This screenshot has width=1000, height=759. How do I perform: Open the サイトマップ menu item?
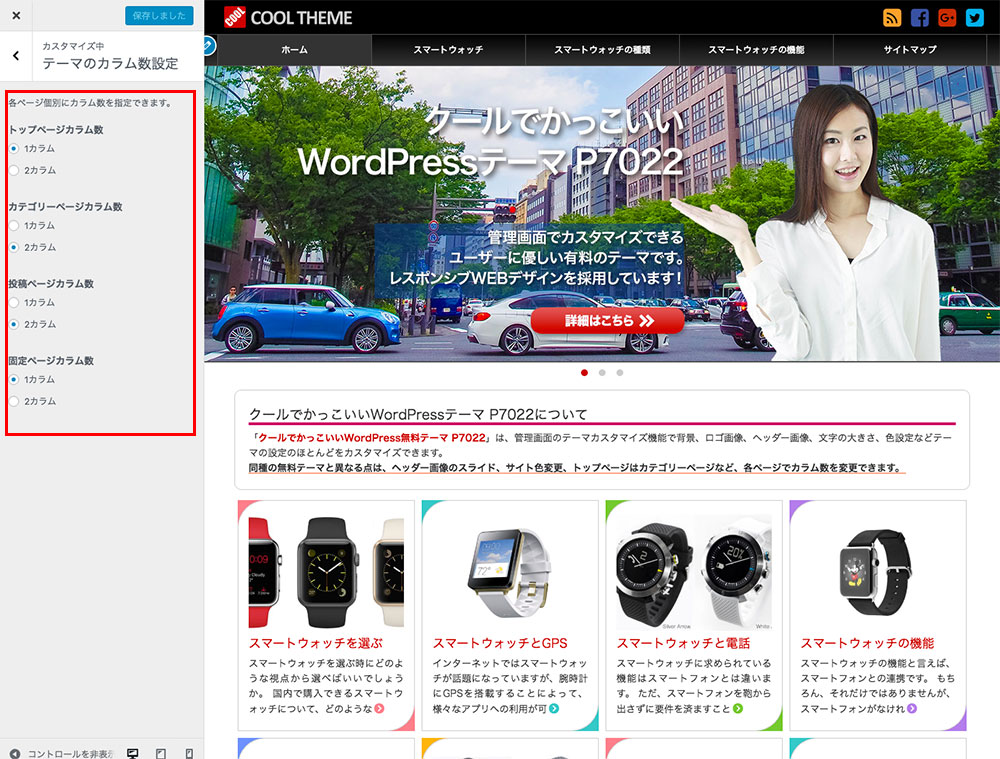pos(910,50)
